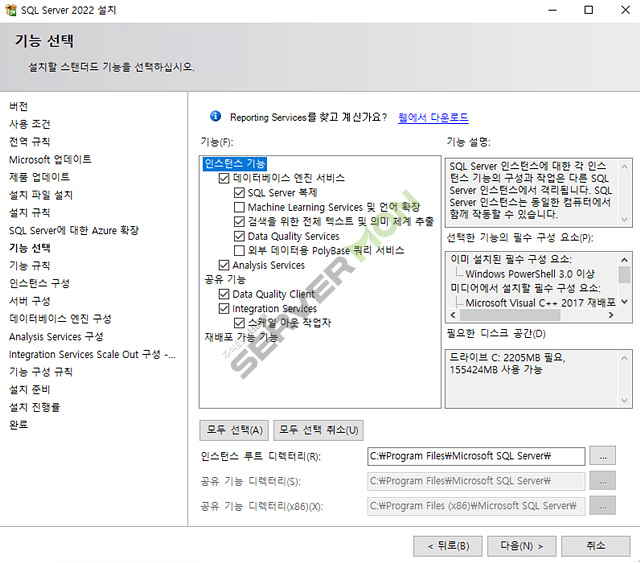Click the SQL Server setup title bar icon
The width and height of the screenshot is (640, 563).
(x=11, y=10)
